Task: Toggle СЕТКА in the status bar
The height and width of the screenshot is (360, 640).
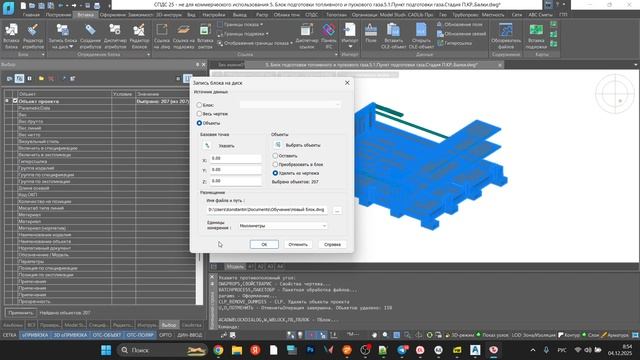Action: 9,335
